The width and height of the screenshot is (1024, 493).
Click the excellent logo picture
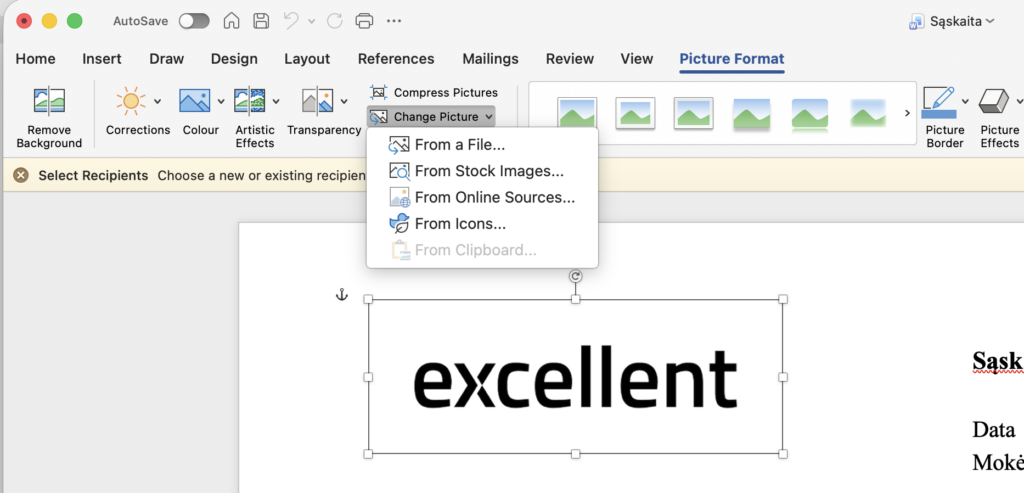[x=575, y=377]
